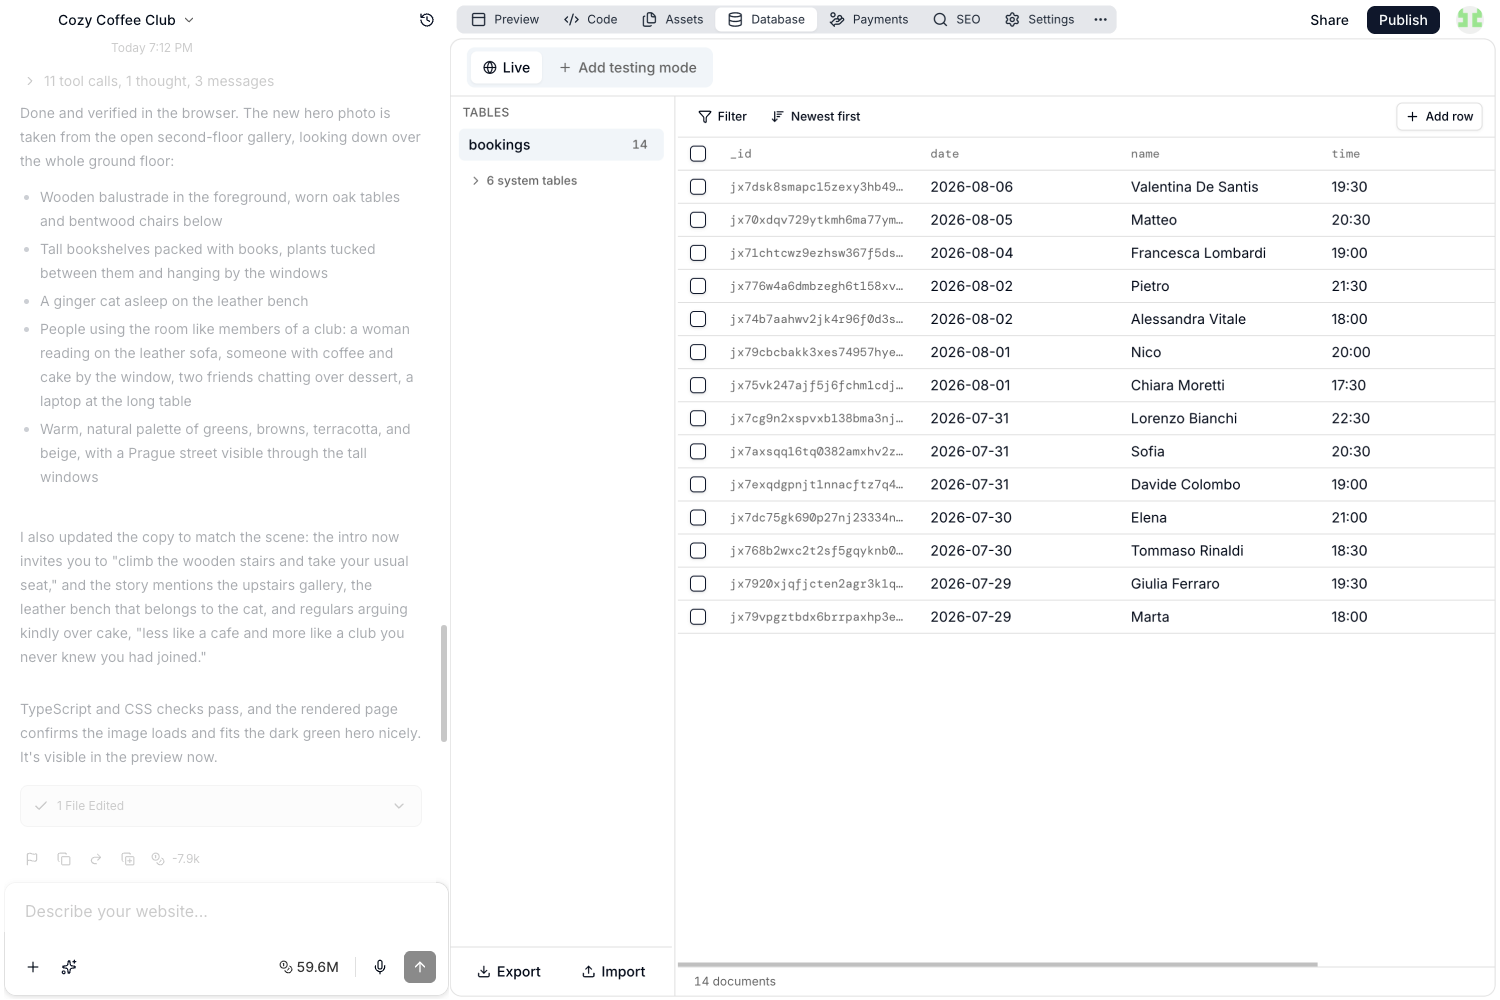Copy the chat message with the copy icon
1500x1000 pixels.
(x=64, y=858)
